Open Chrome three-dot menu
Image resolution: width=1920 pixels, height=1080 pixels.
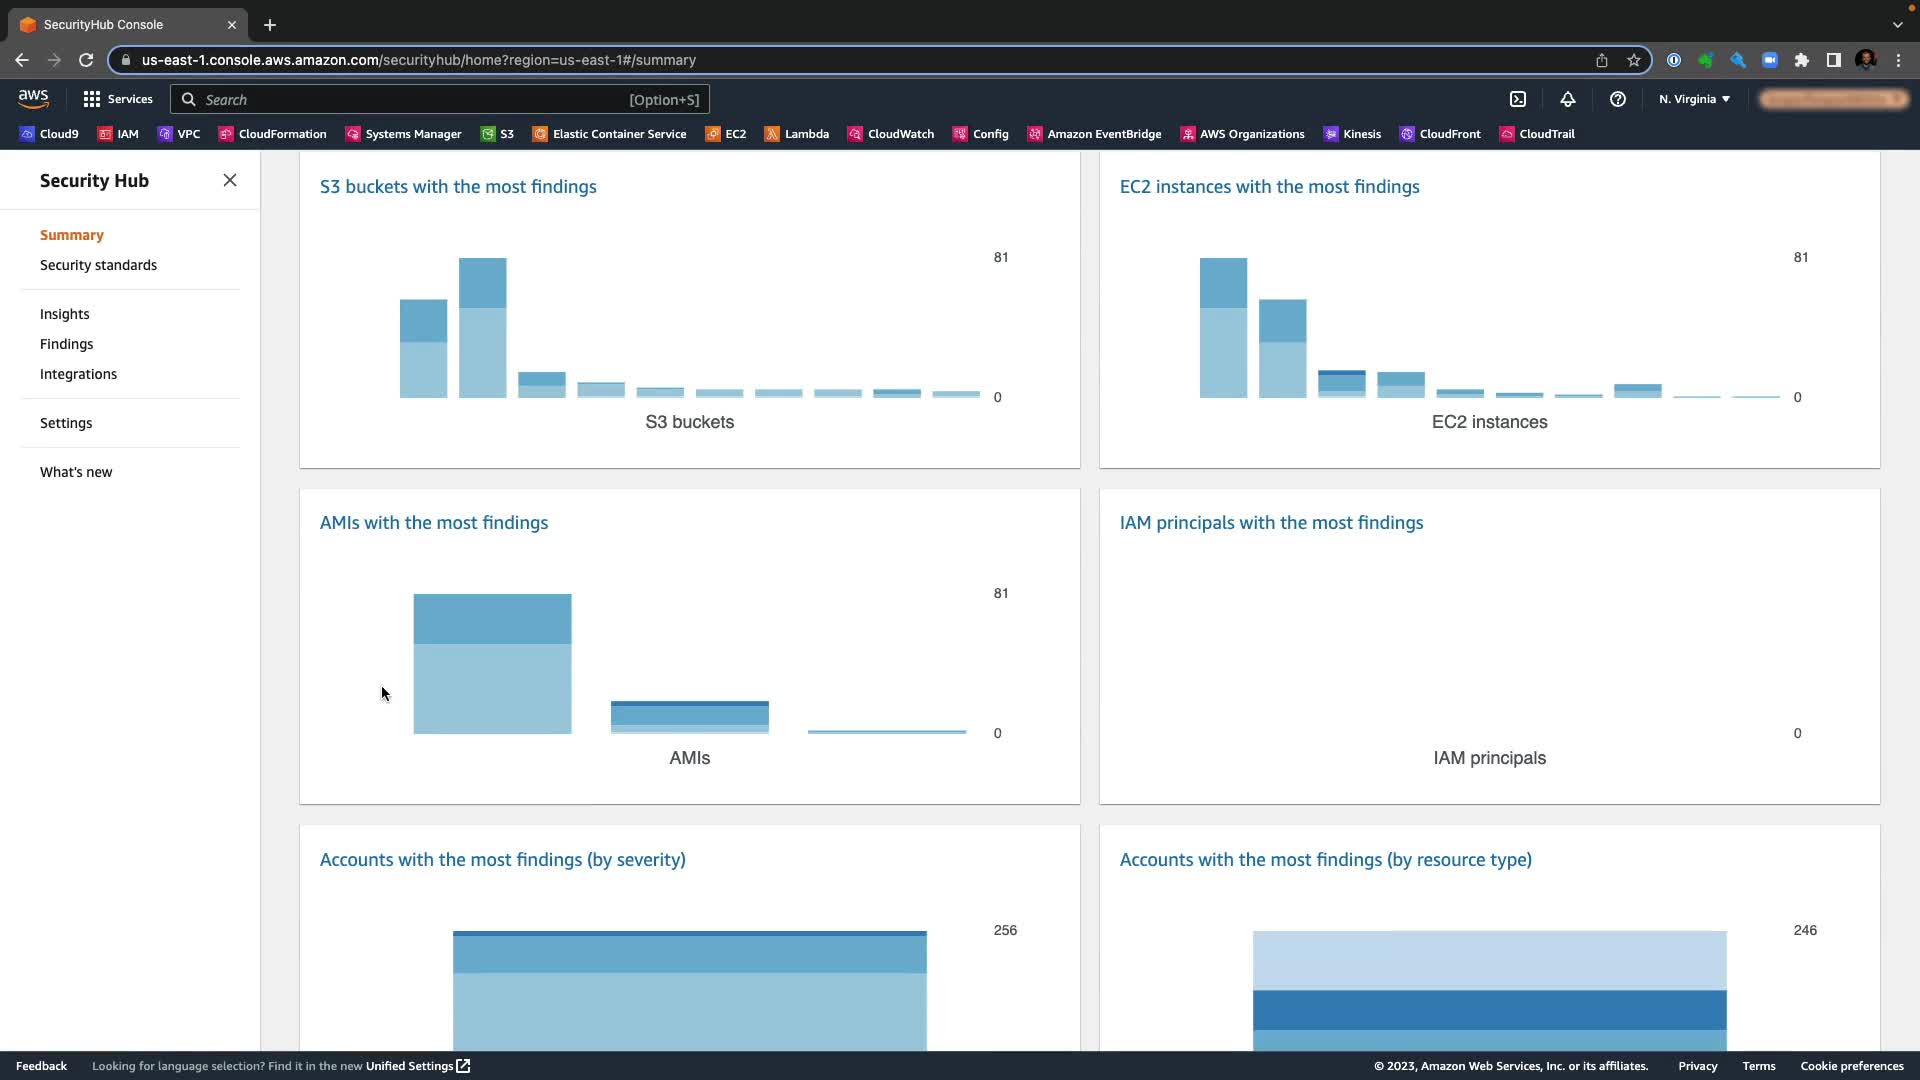1898,60
